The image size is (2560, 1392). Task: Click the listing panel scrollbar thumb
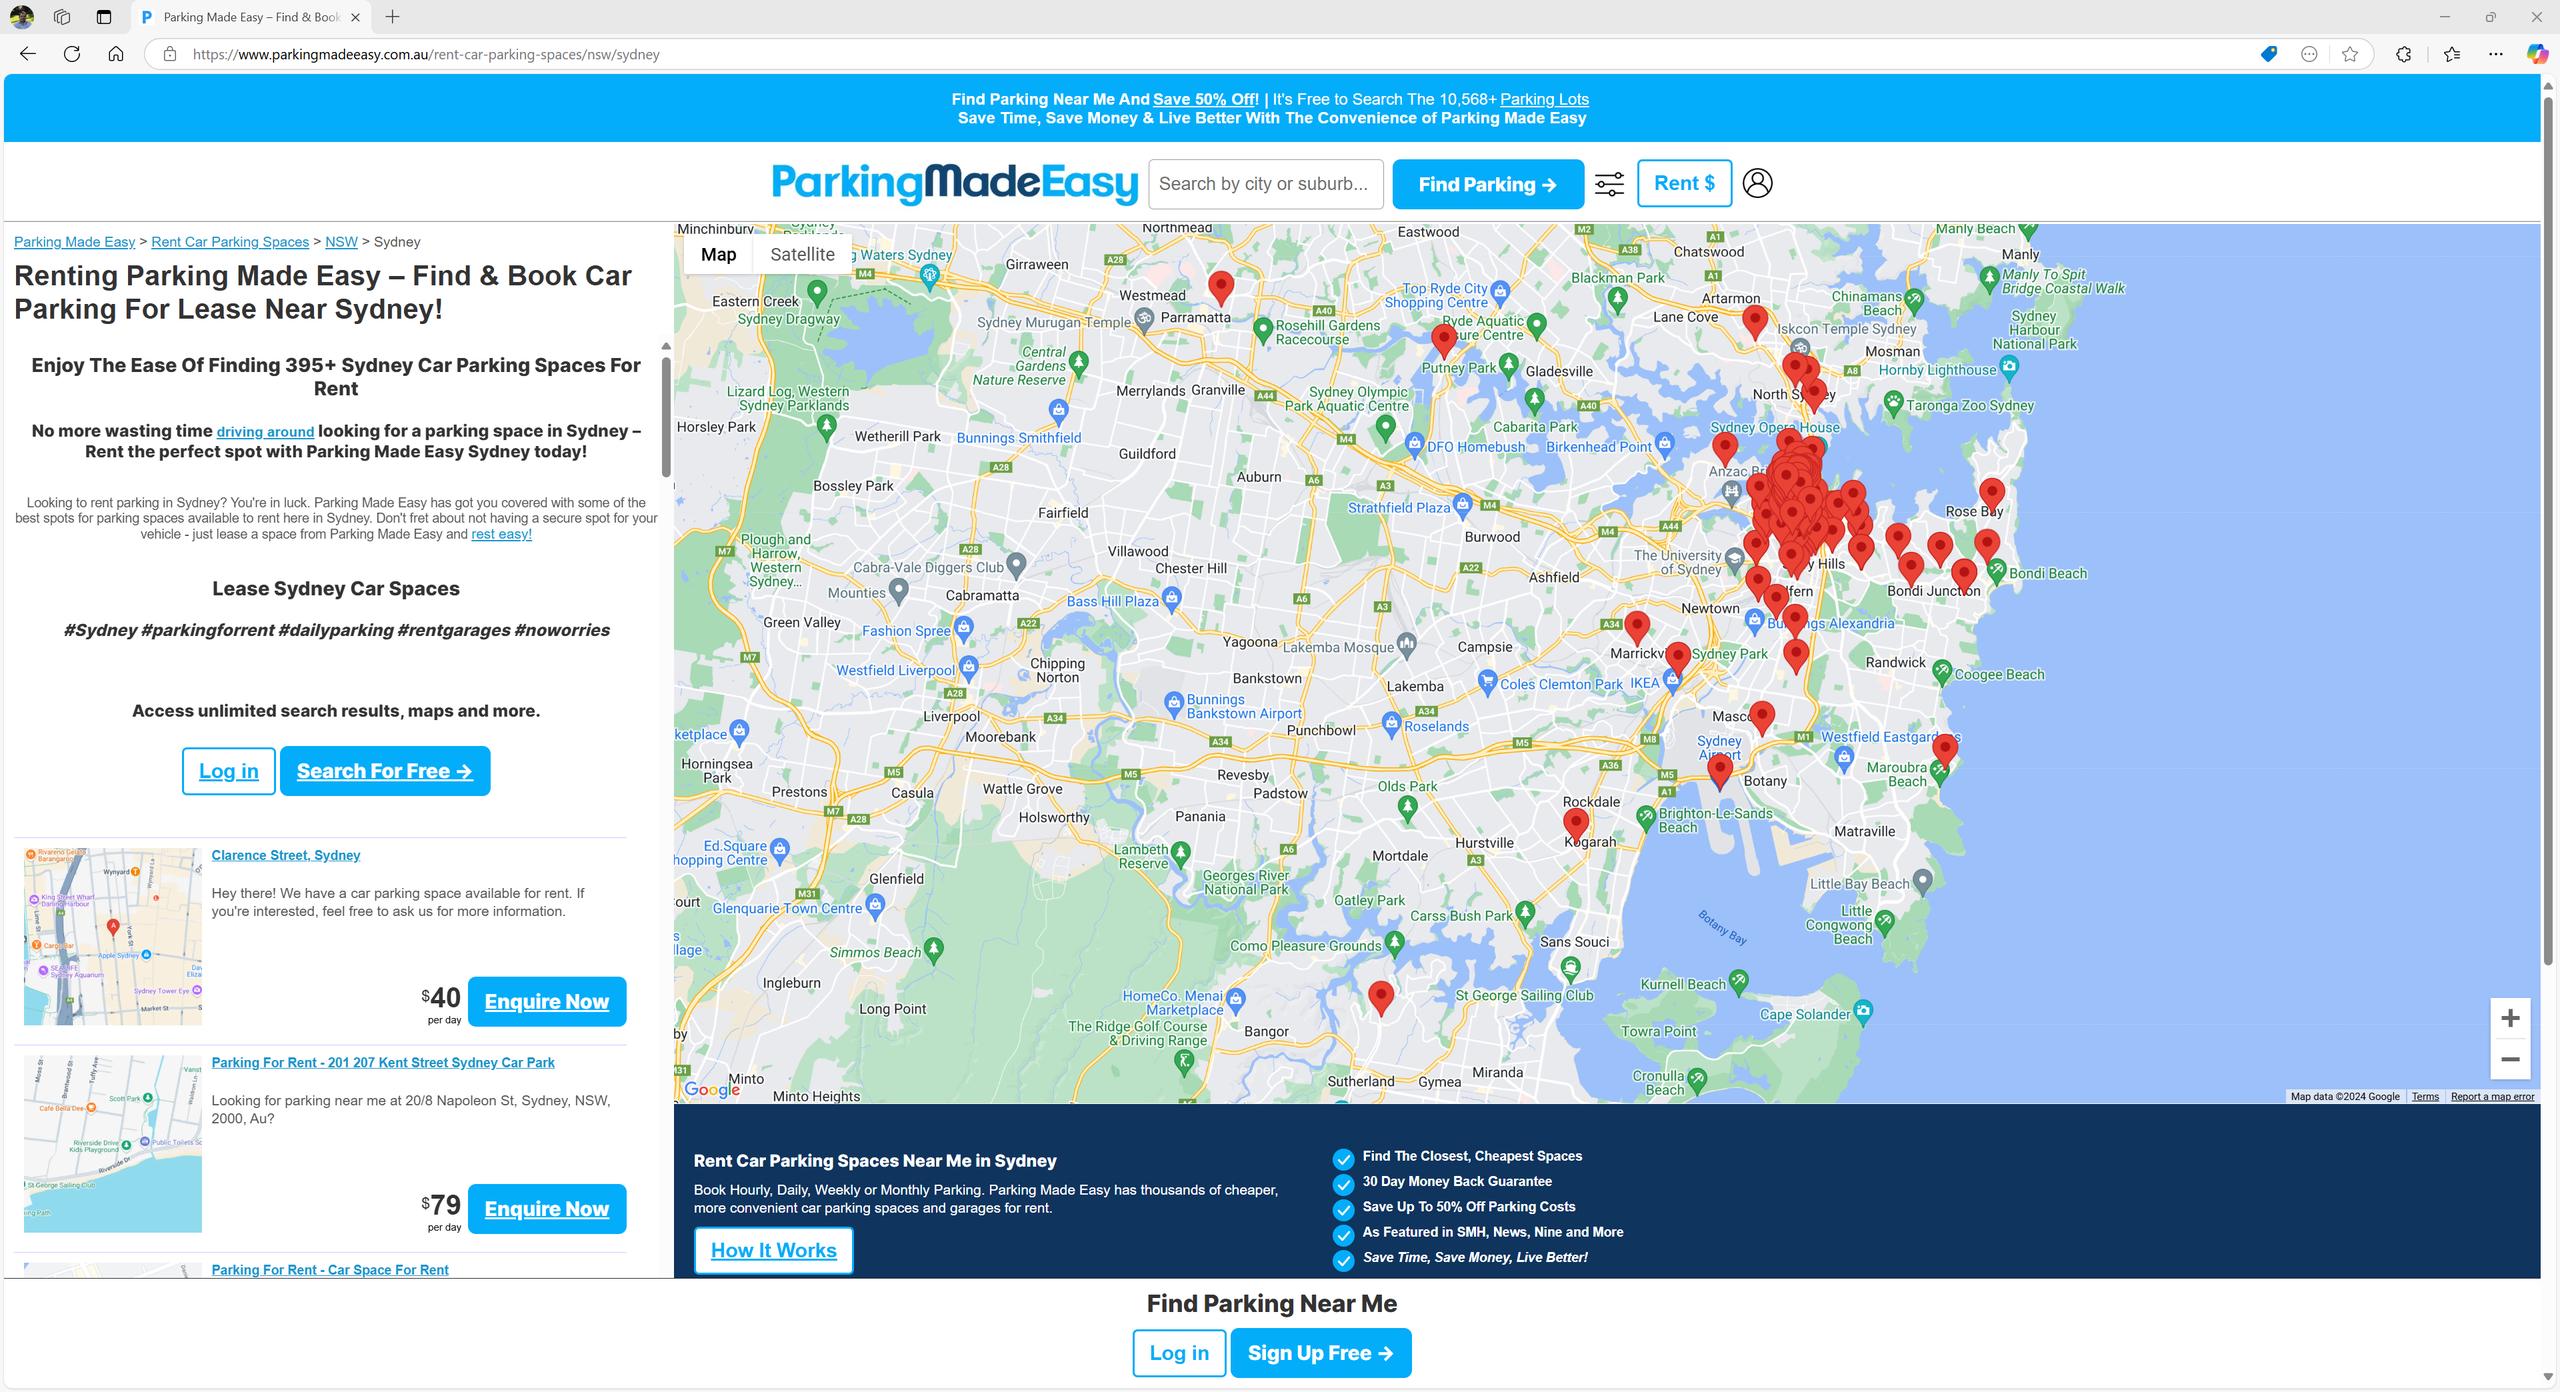point(666,415)
